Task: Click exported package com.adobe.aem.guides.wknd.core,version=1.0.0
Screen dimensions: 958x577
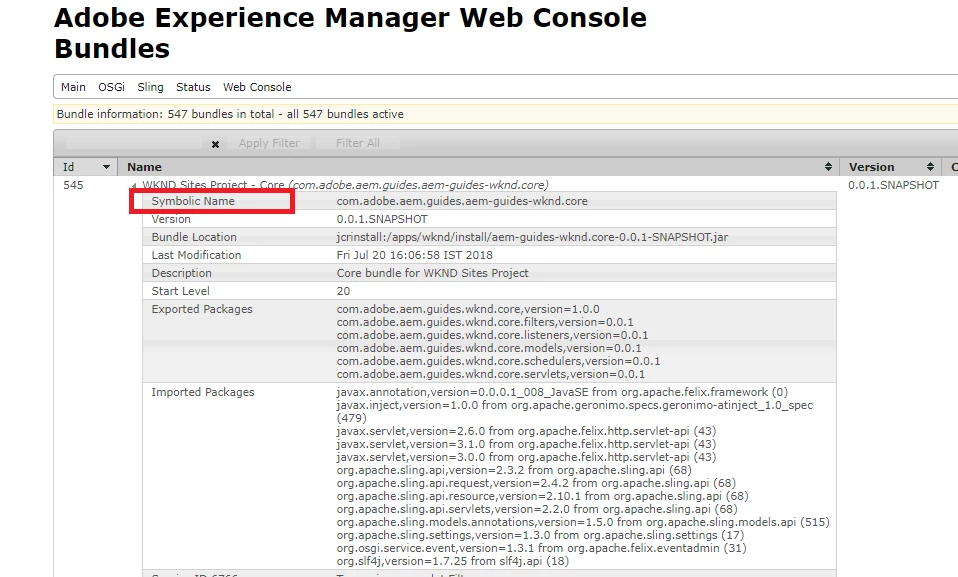Action: pos(468,309)
